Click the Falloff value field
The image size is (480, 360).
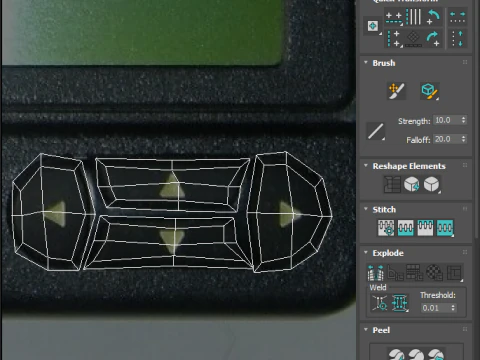pyautogui.click(x=447, y=139)
